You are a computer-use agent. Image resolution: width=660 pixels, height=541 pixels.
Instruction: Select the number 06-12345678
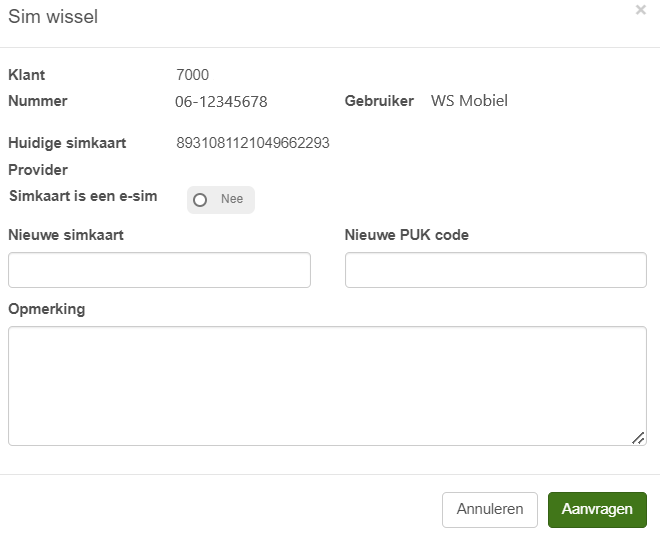click(x=221, y=101)
